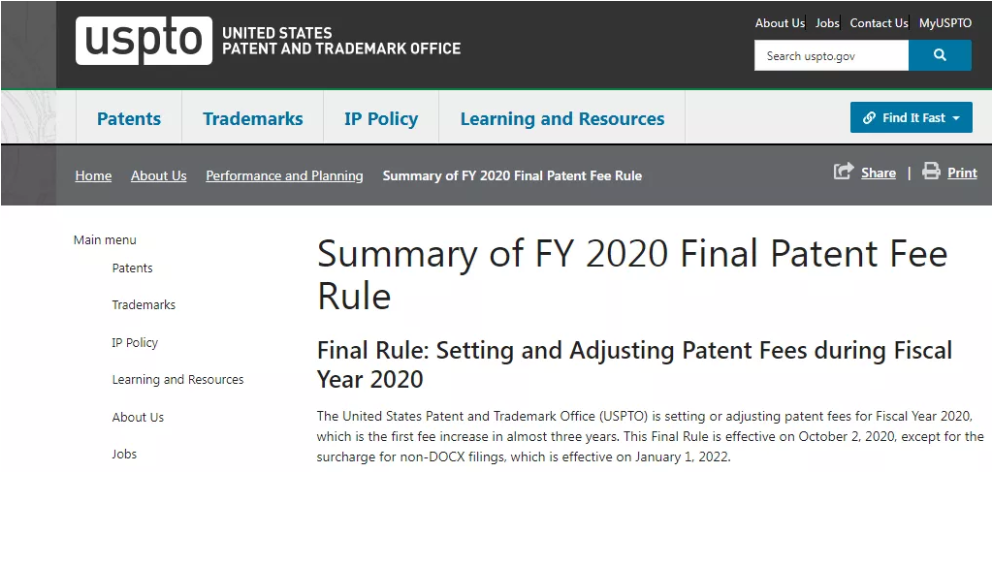This screenshot has width=992, height=561.
Task: Open the About Us breadcrumb link
Action: (159, 176)
